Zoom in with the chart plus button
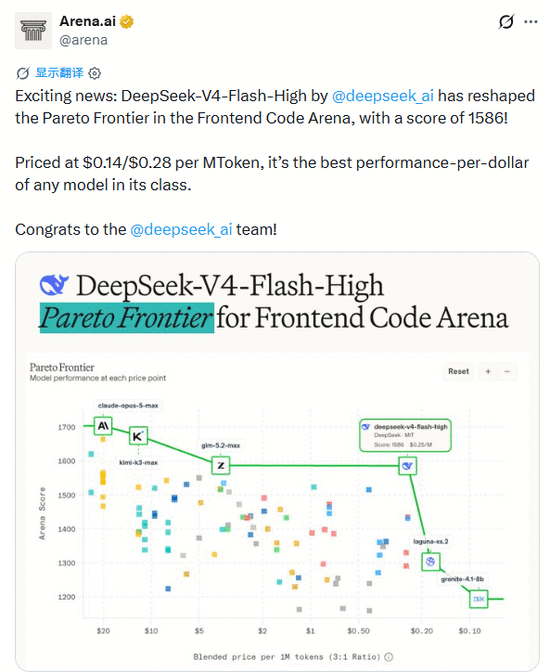The image size is (550, 672). (488, 371)
